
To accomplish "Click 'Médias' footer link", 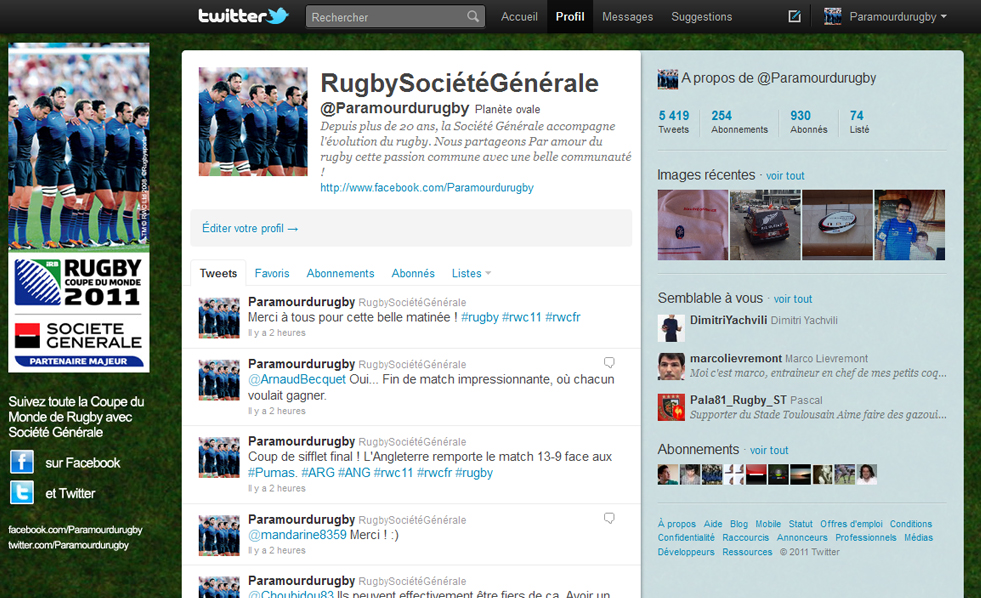I will 918,537.
